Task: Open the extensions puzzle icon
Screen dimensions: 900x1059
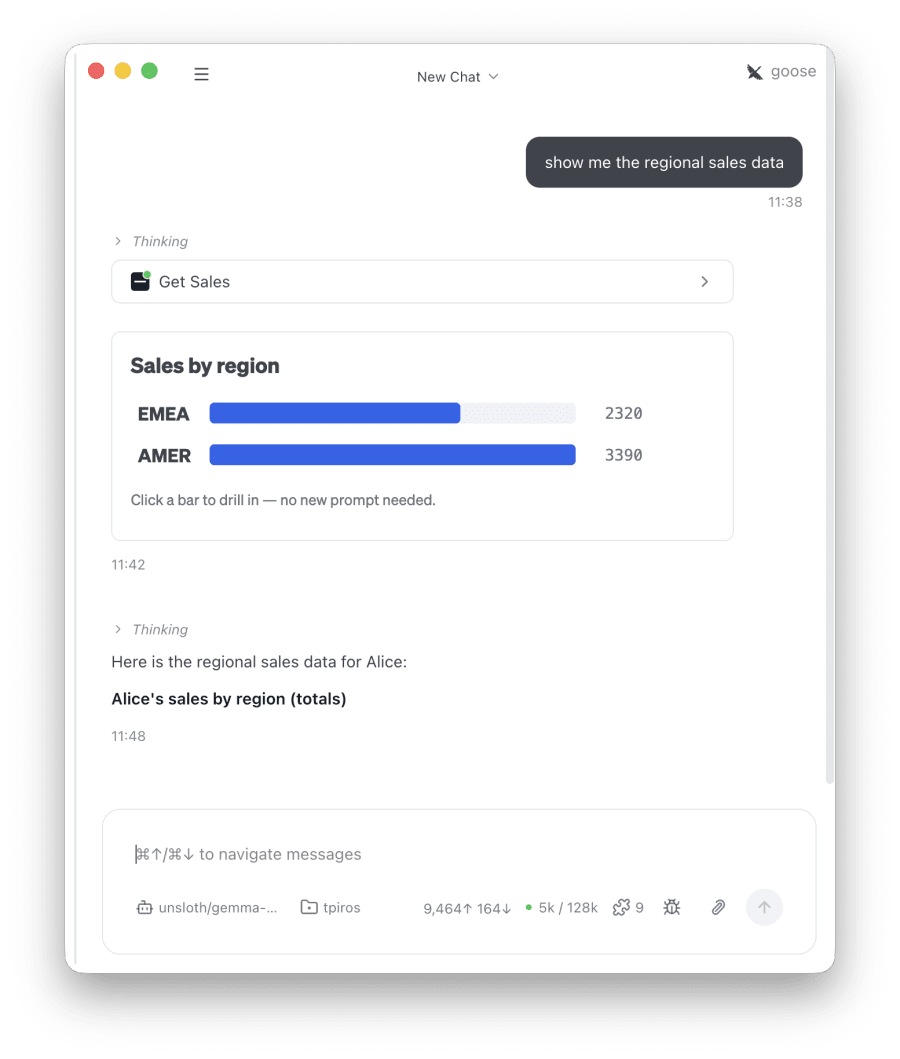Action: coord(620,907)
